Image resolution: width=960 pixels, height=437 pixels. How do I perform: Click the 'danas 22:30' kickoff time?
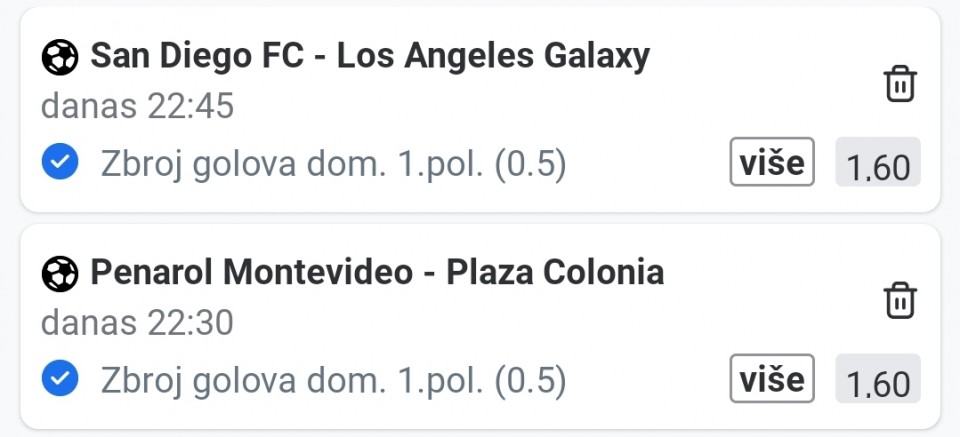coord(137,323)
